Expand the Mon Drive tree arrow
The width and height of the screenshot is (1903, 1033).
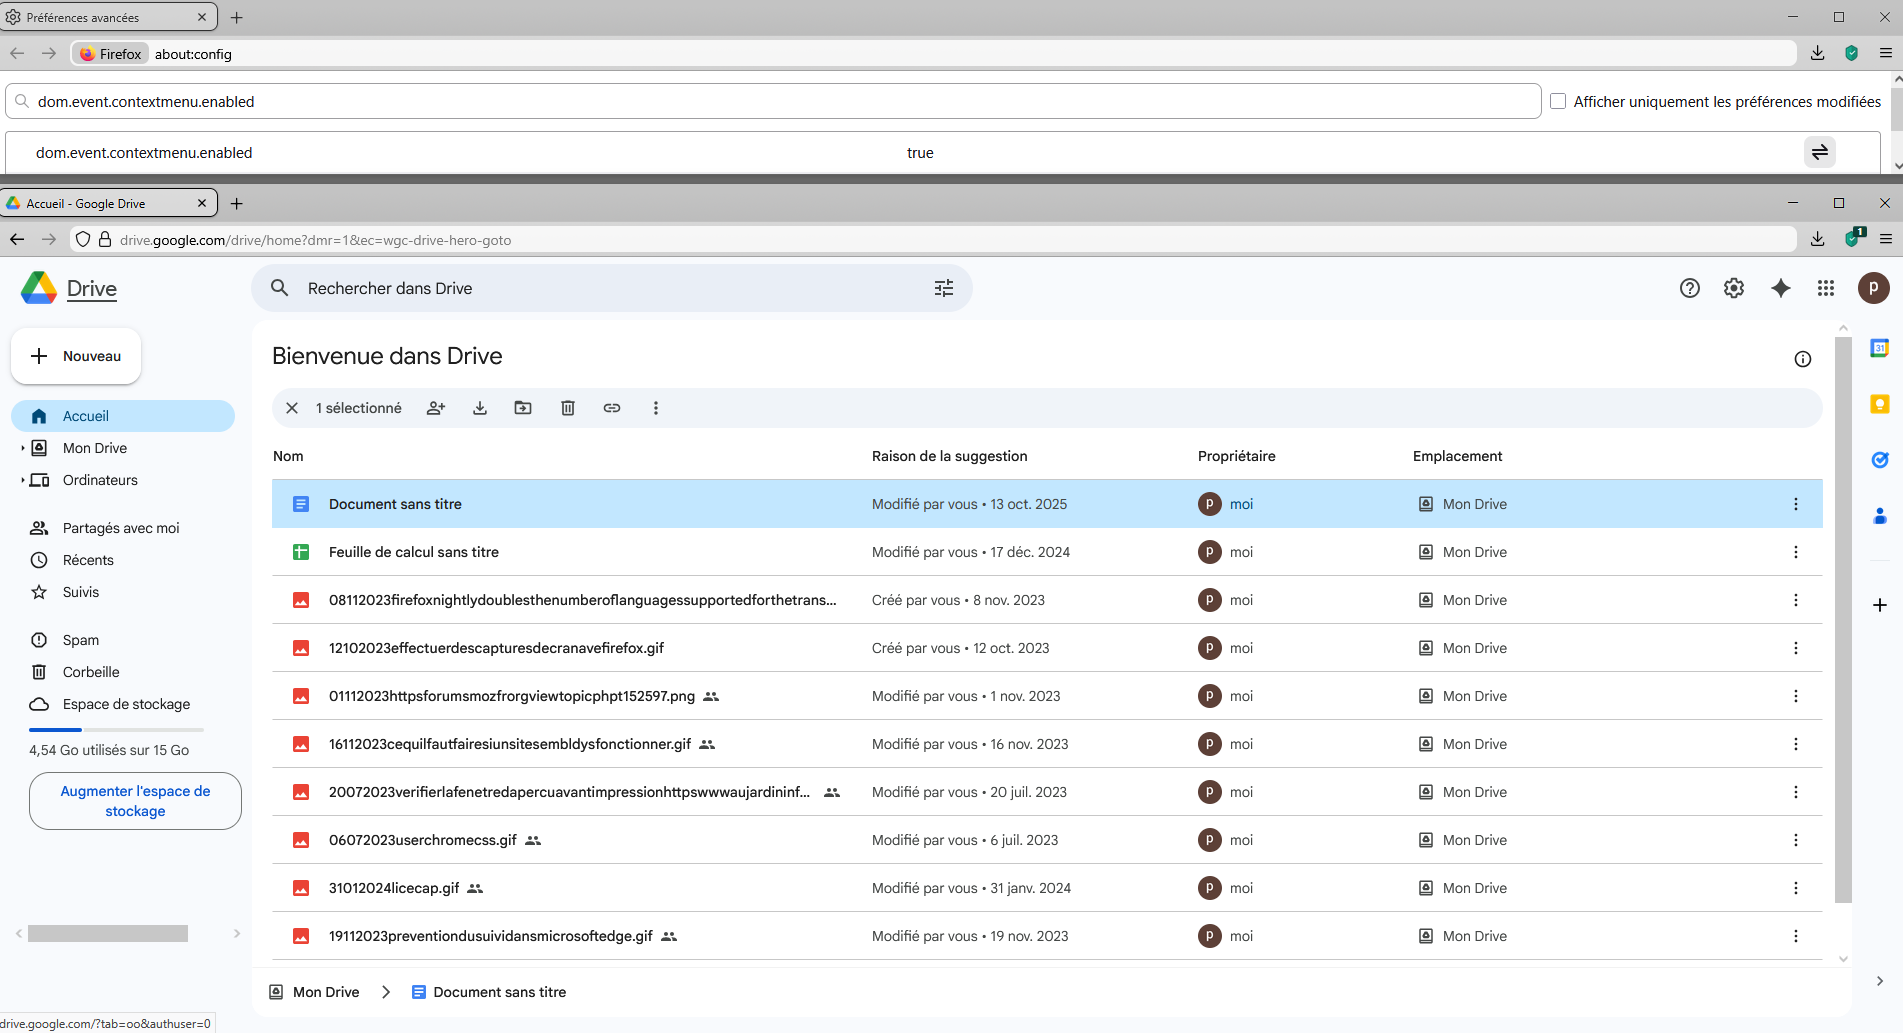point(22,448)
